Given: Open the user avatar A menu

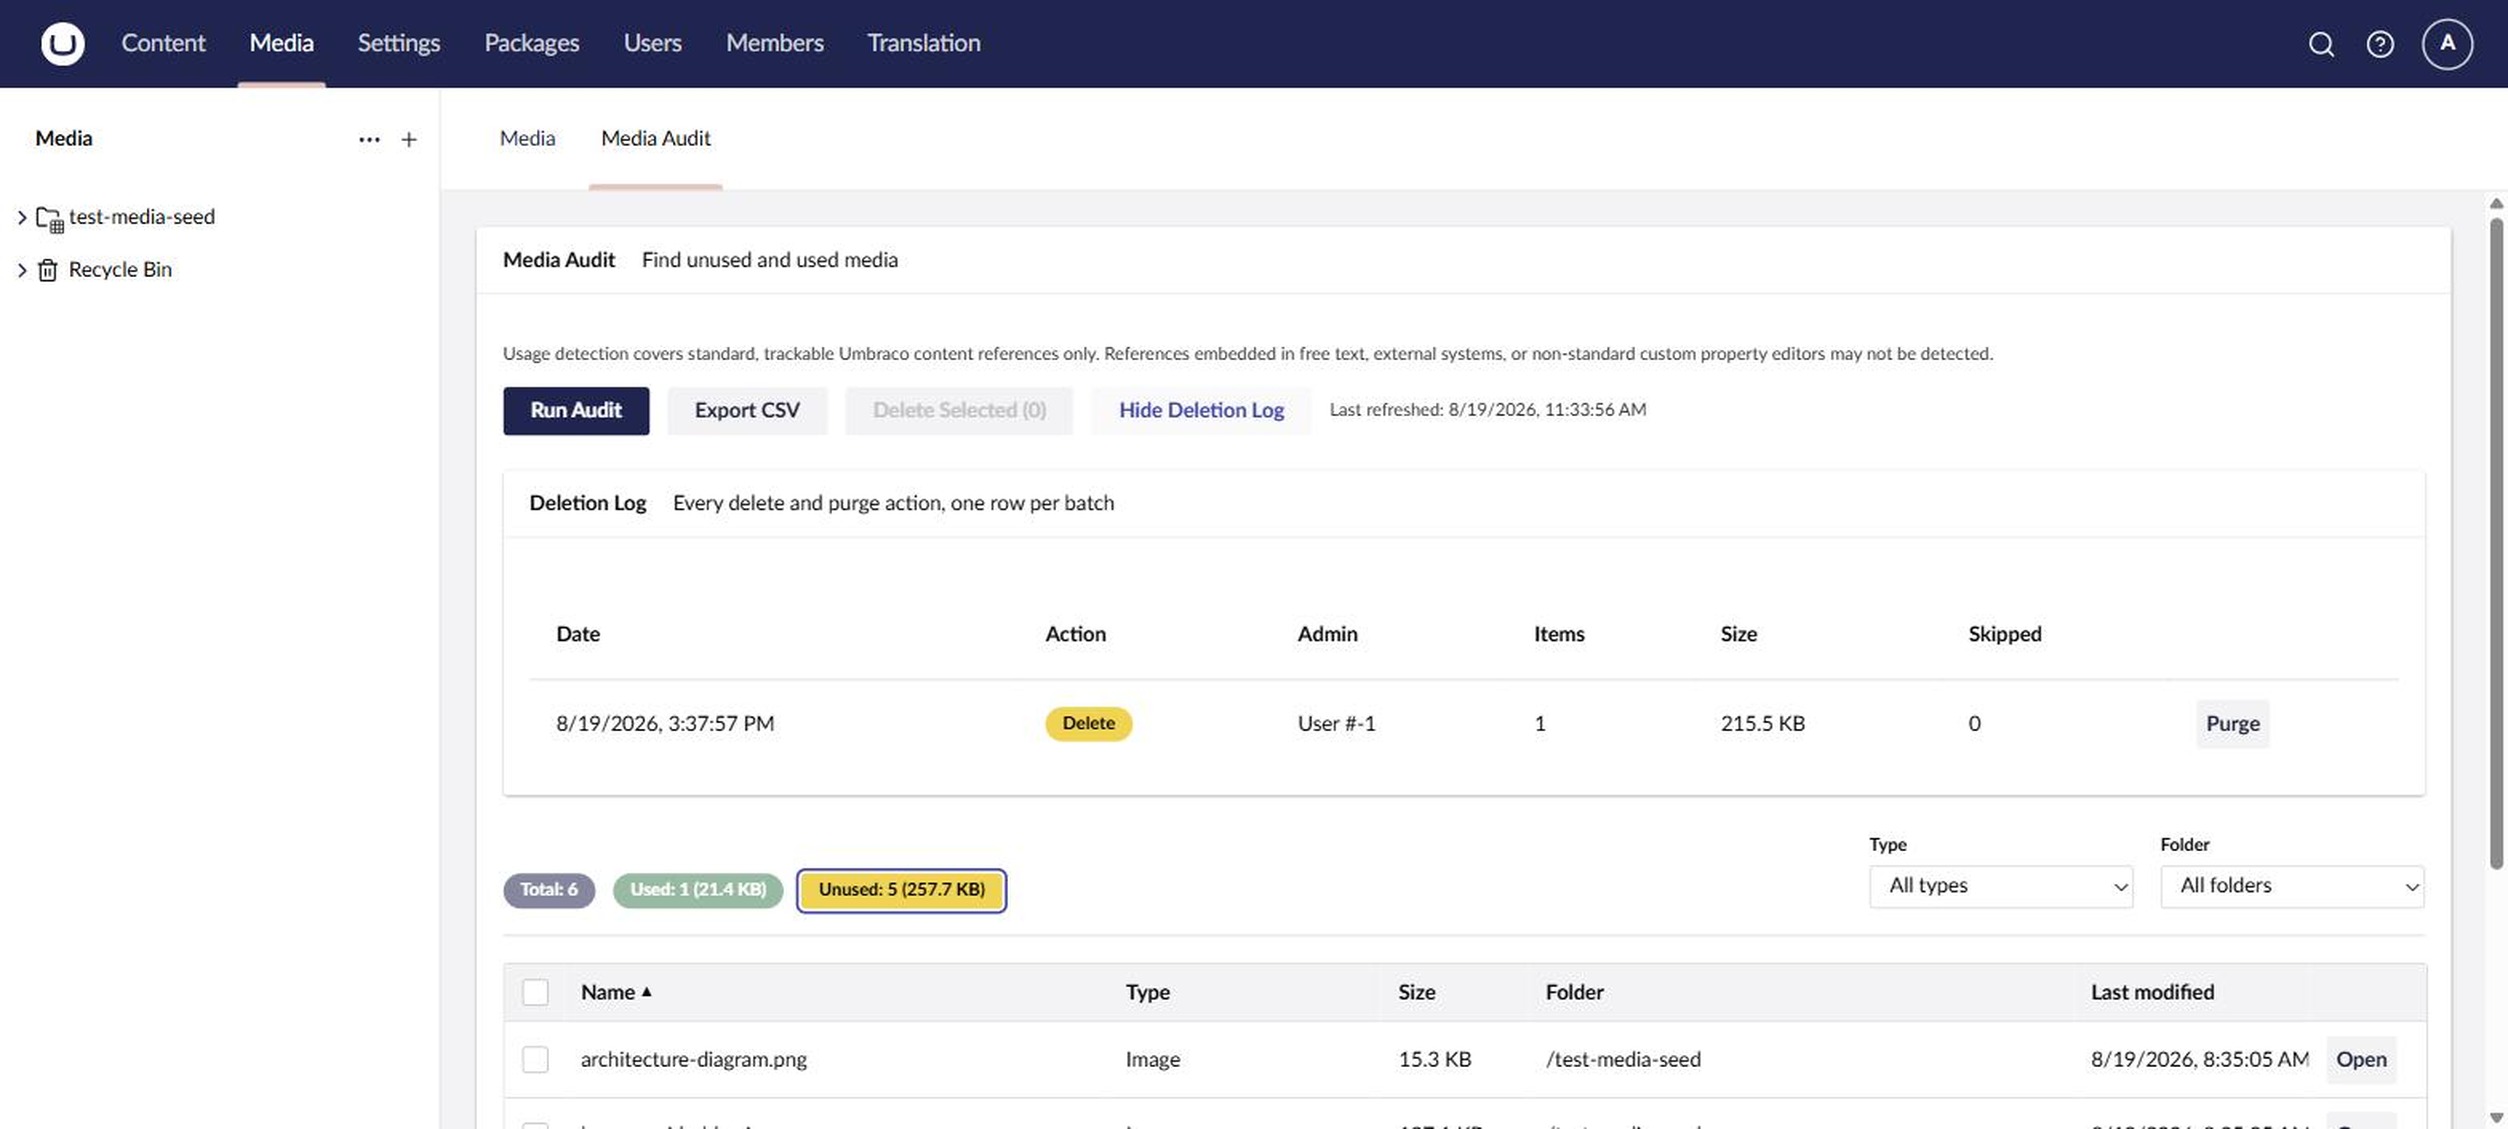Looking at the screenshot, I should coord(2447,44).
